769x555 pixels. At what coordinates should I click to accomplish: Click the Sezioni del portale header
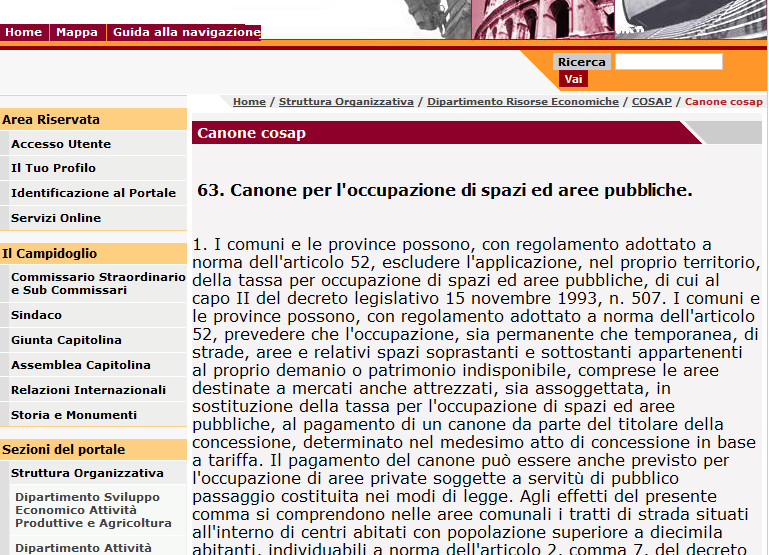(x=93, y=449)
